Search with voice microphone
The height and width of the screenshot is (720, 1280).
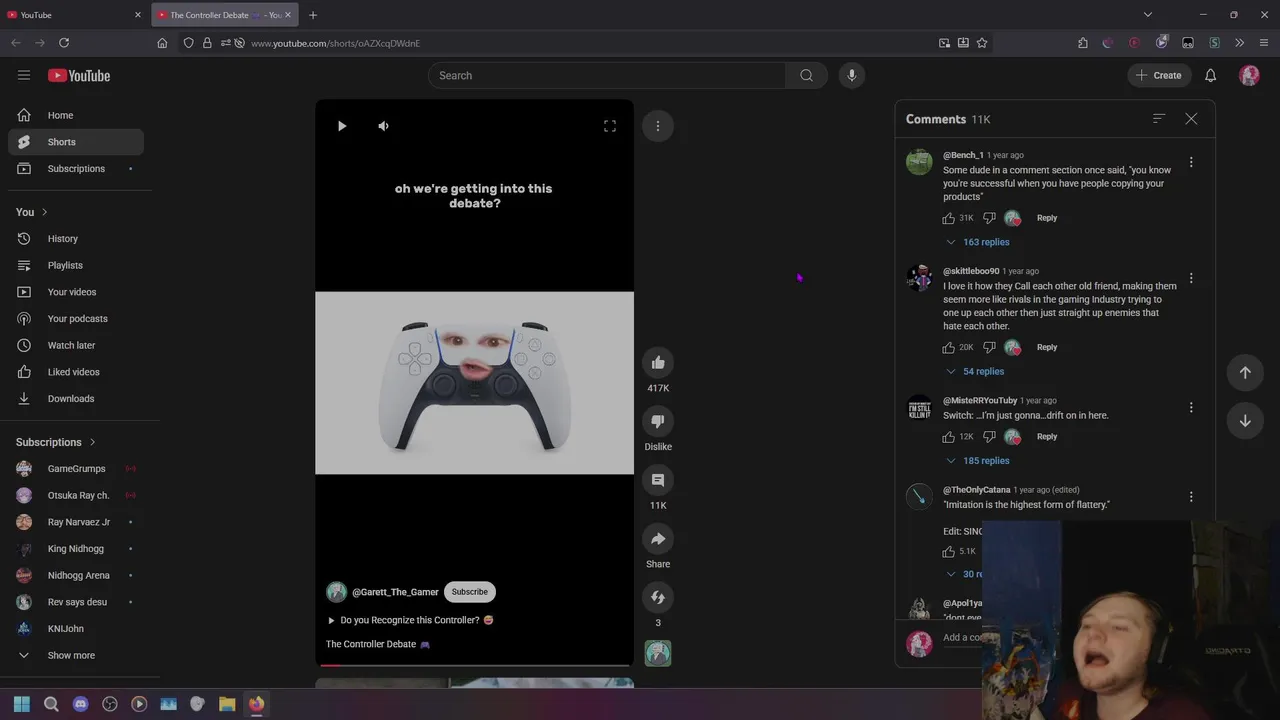coord(852,76)
